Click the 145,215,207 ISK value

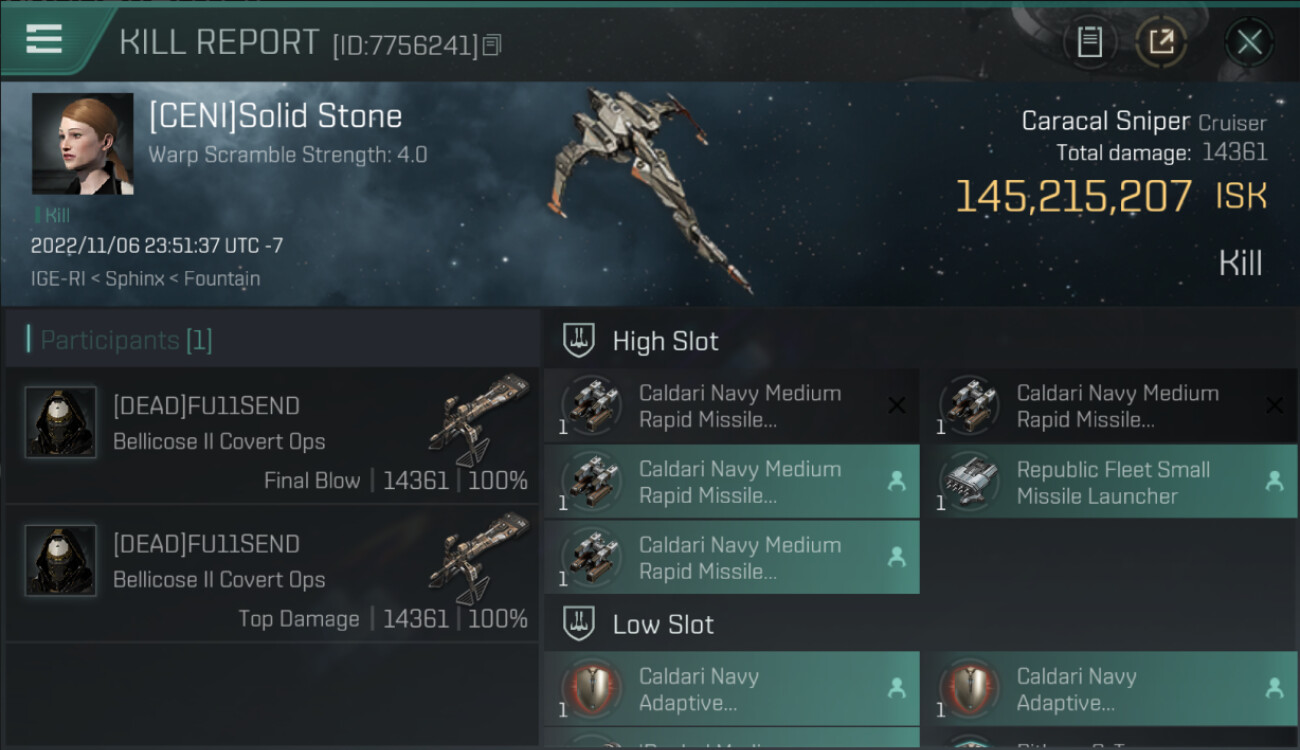(x=1074, y=197)
